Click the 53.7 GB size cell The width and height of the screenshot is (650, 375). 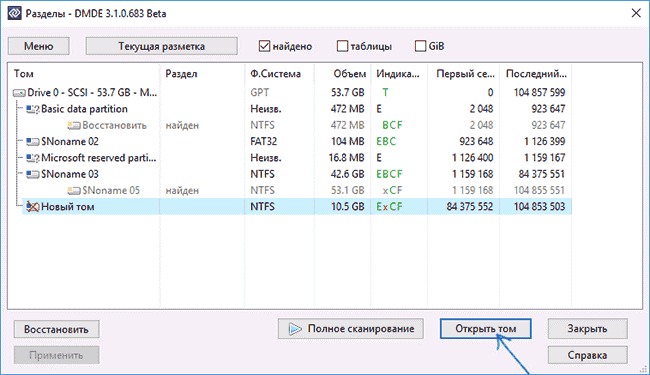pyautogui.click(x=347, y=92)
